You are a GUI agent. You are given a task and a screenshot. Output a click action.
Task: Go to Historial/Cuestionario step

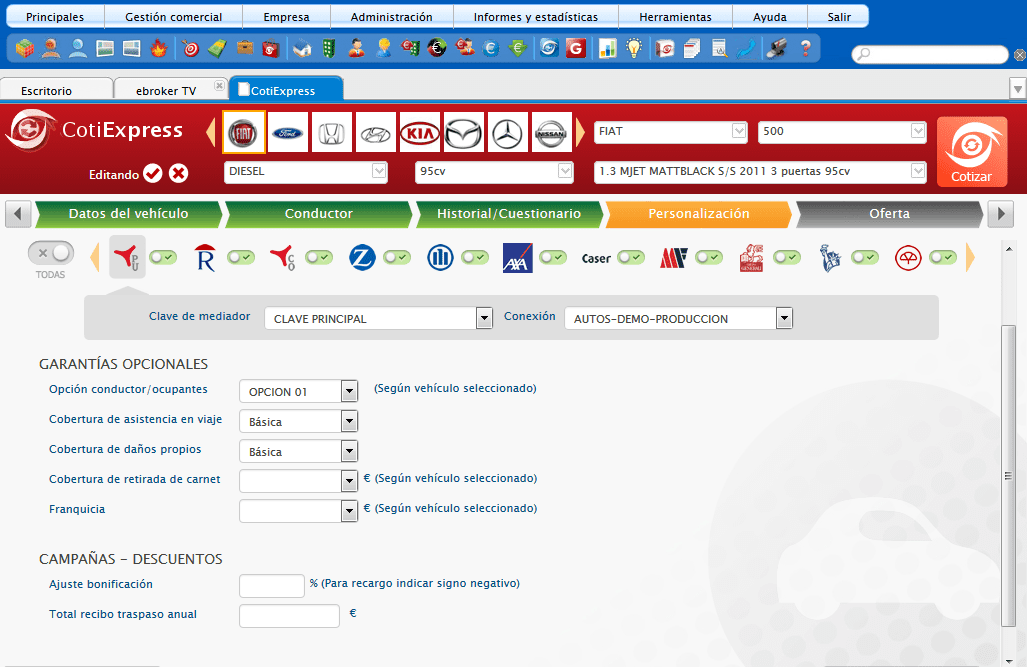[x=509, y=214]
